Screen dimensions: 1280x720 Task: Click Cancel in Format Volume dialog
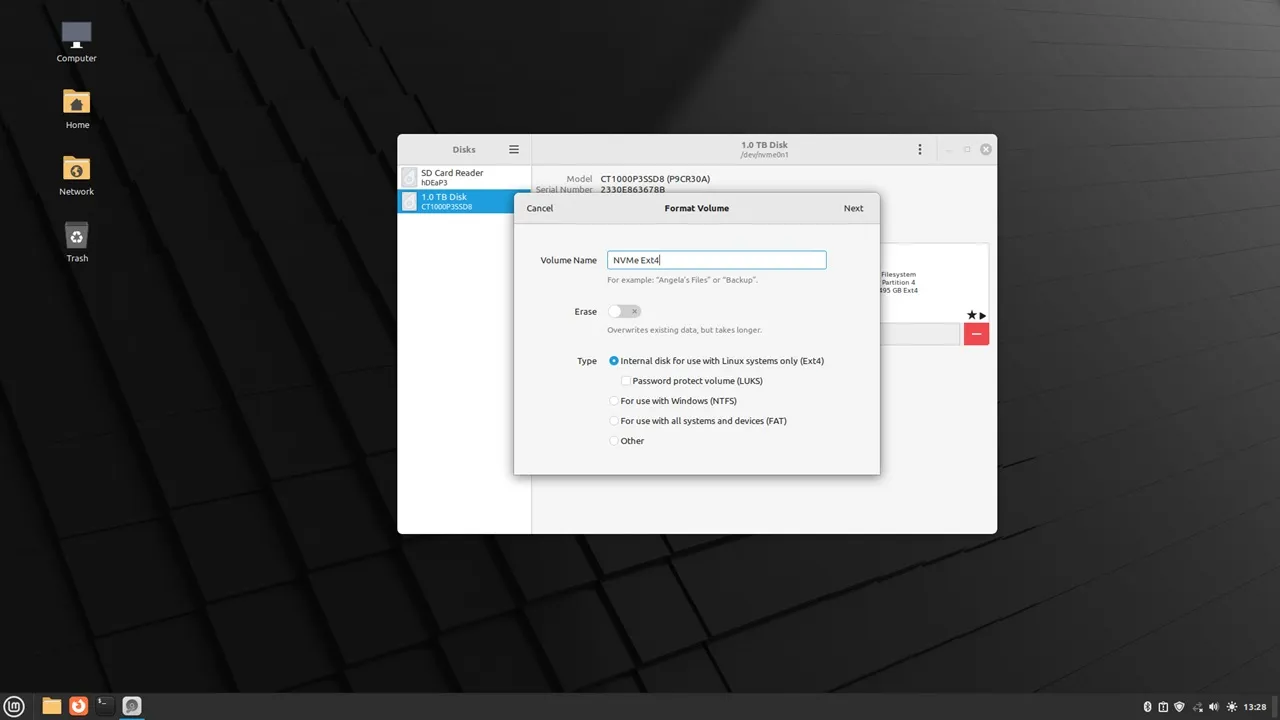(539, 208)
